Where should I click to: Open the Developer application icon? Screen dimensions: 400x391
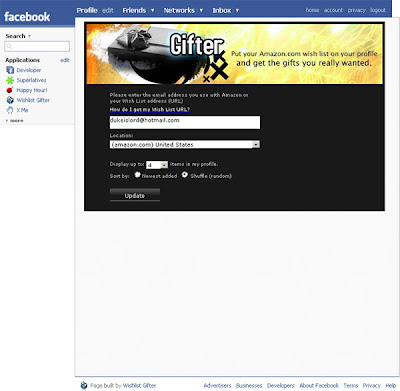click(x=10, y=70)
